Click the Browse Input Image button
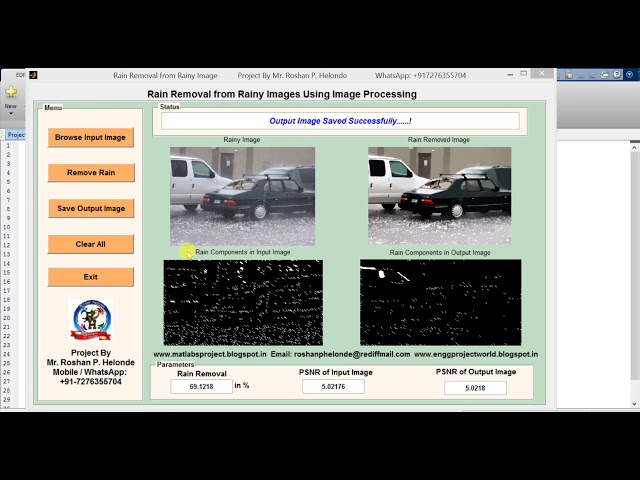The width and height of the screenshot is (640, 480). pyautogui.click(x=90, y=138)
